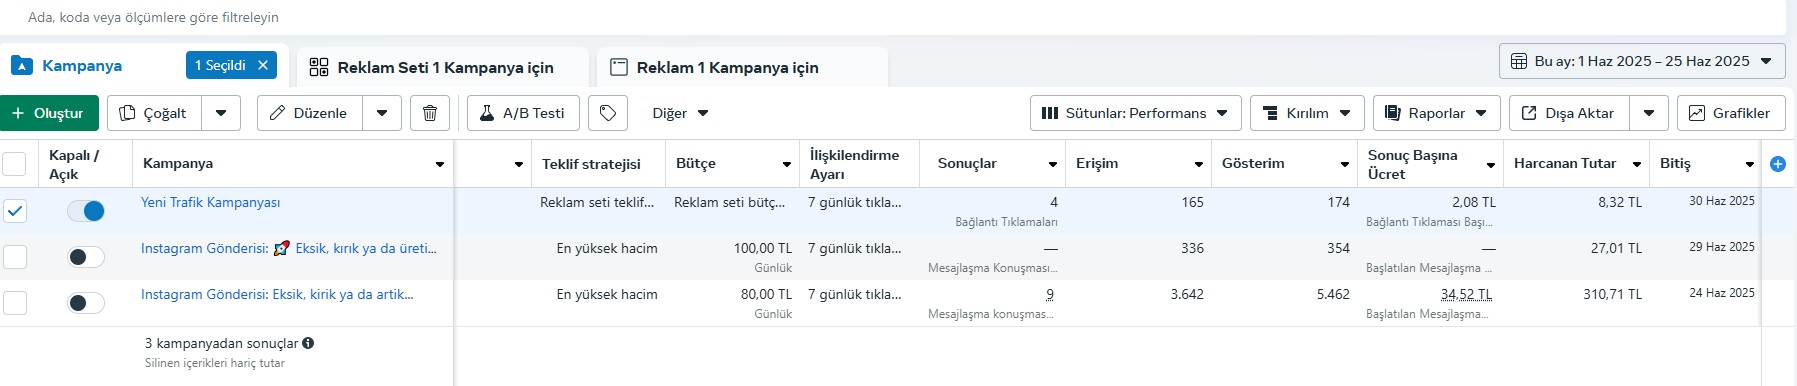1797x386 pixels.
Task: Open the Instagram Gönderisi Eksik, kırık ya da üreti campaign
Action: tap(289, 248)
